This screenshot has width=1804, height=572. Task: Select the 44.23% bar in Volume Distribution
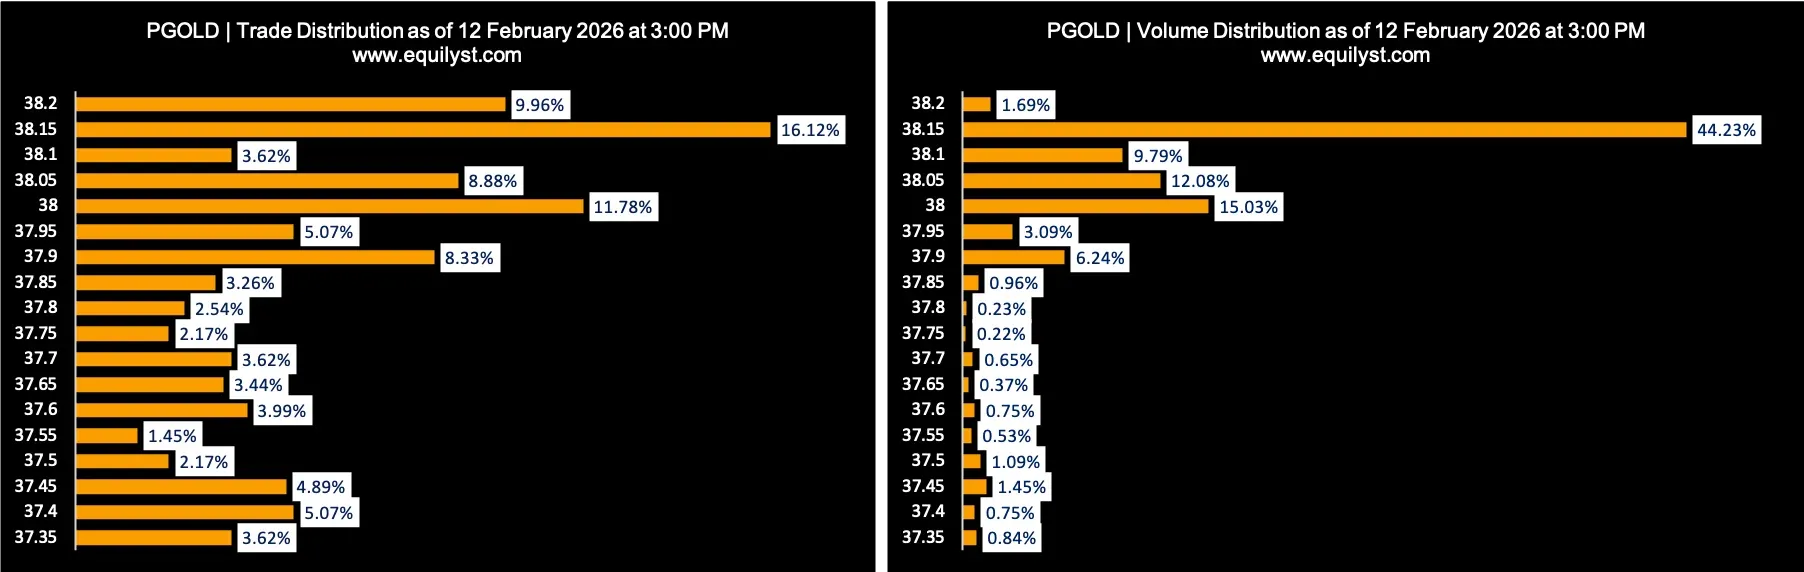point(1324,130)
